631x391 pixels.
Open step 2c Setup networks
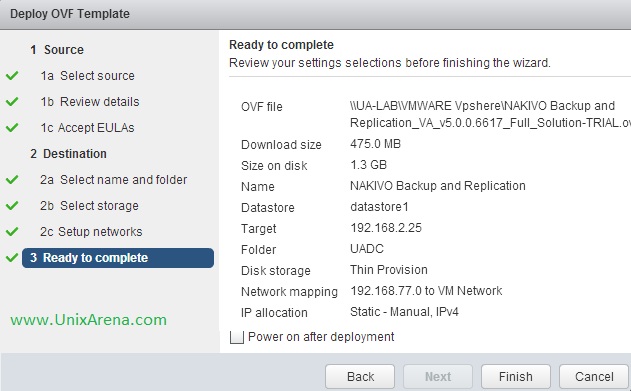tap(91, 232)
